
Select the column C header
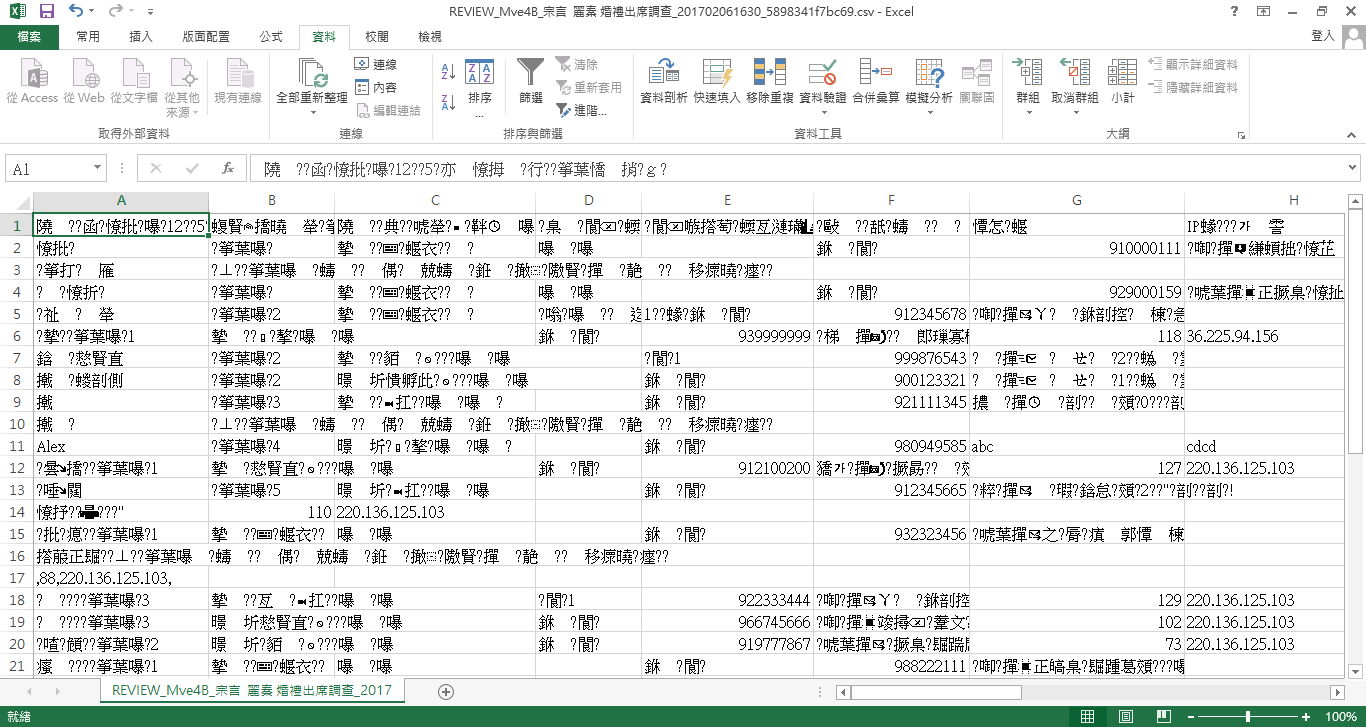pyautogui.click(x=435, y=201)
